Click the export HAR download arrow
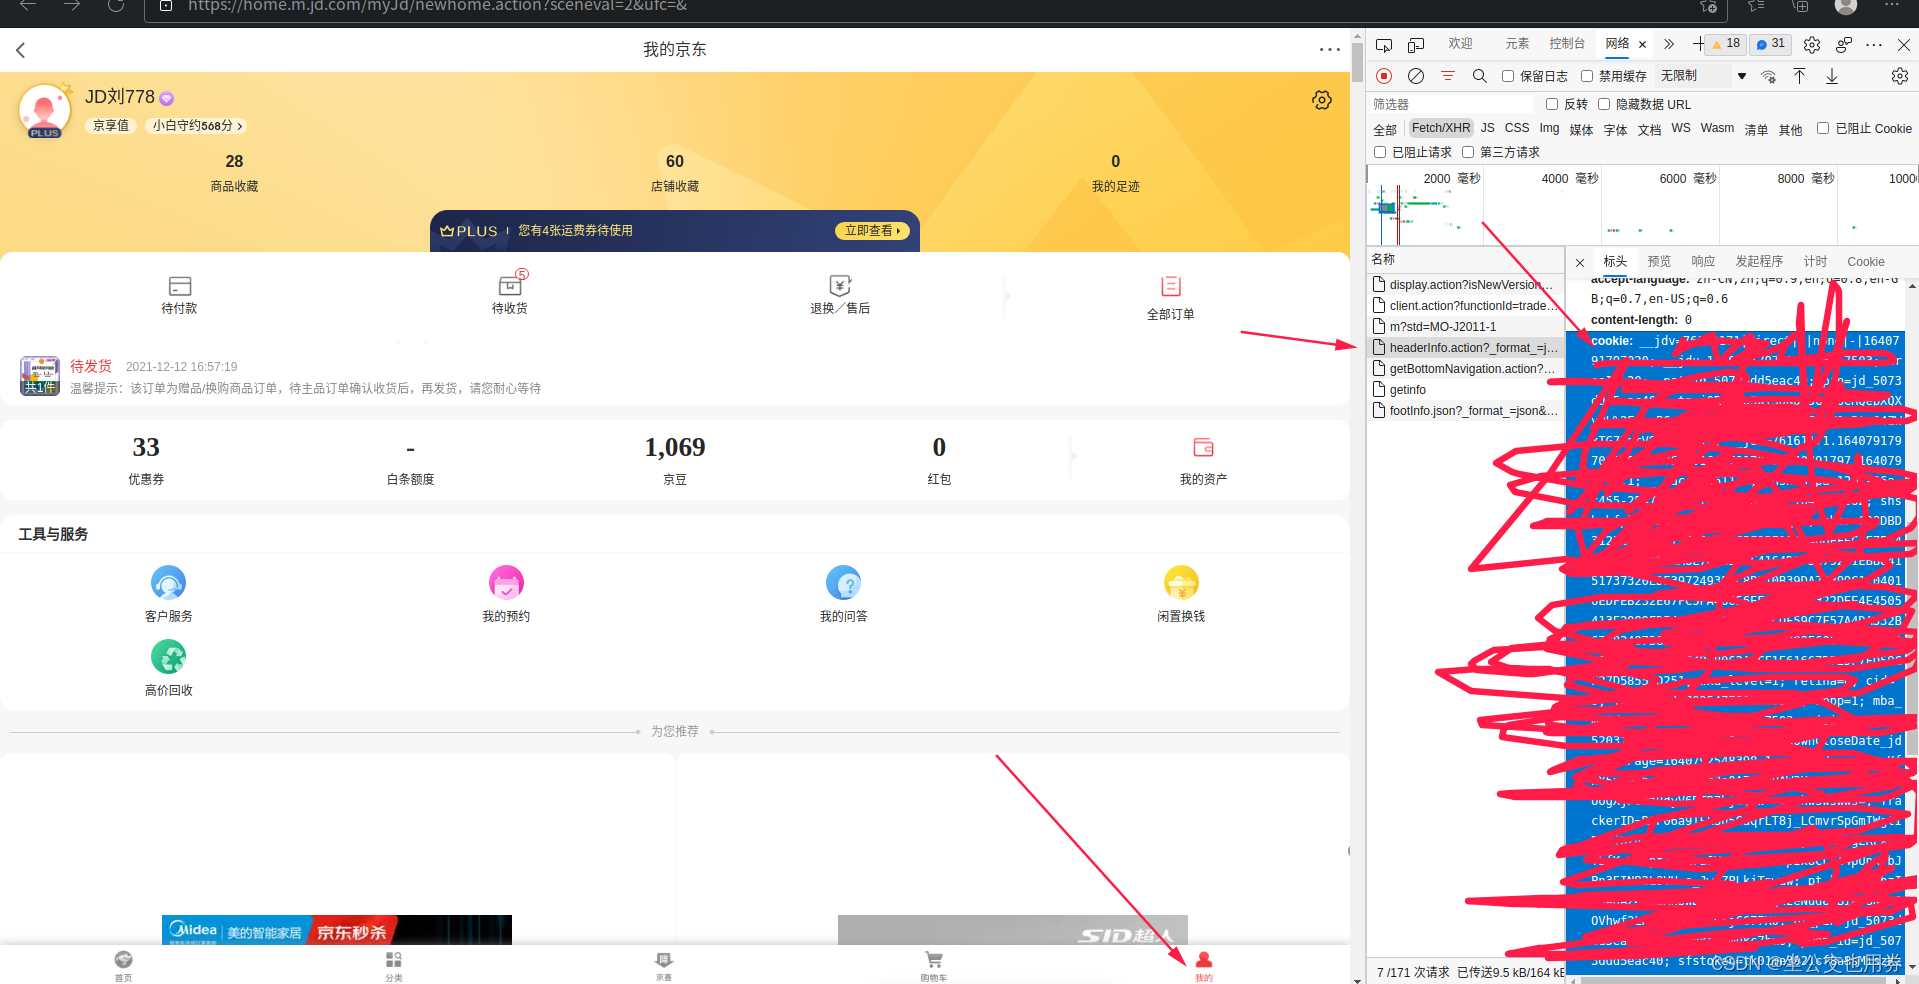 pos(1832,76)
